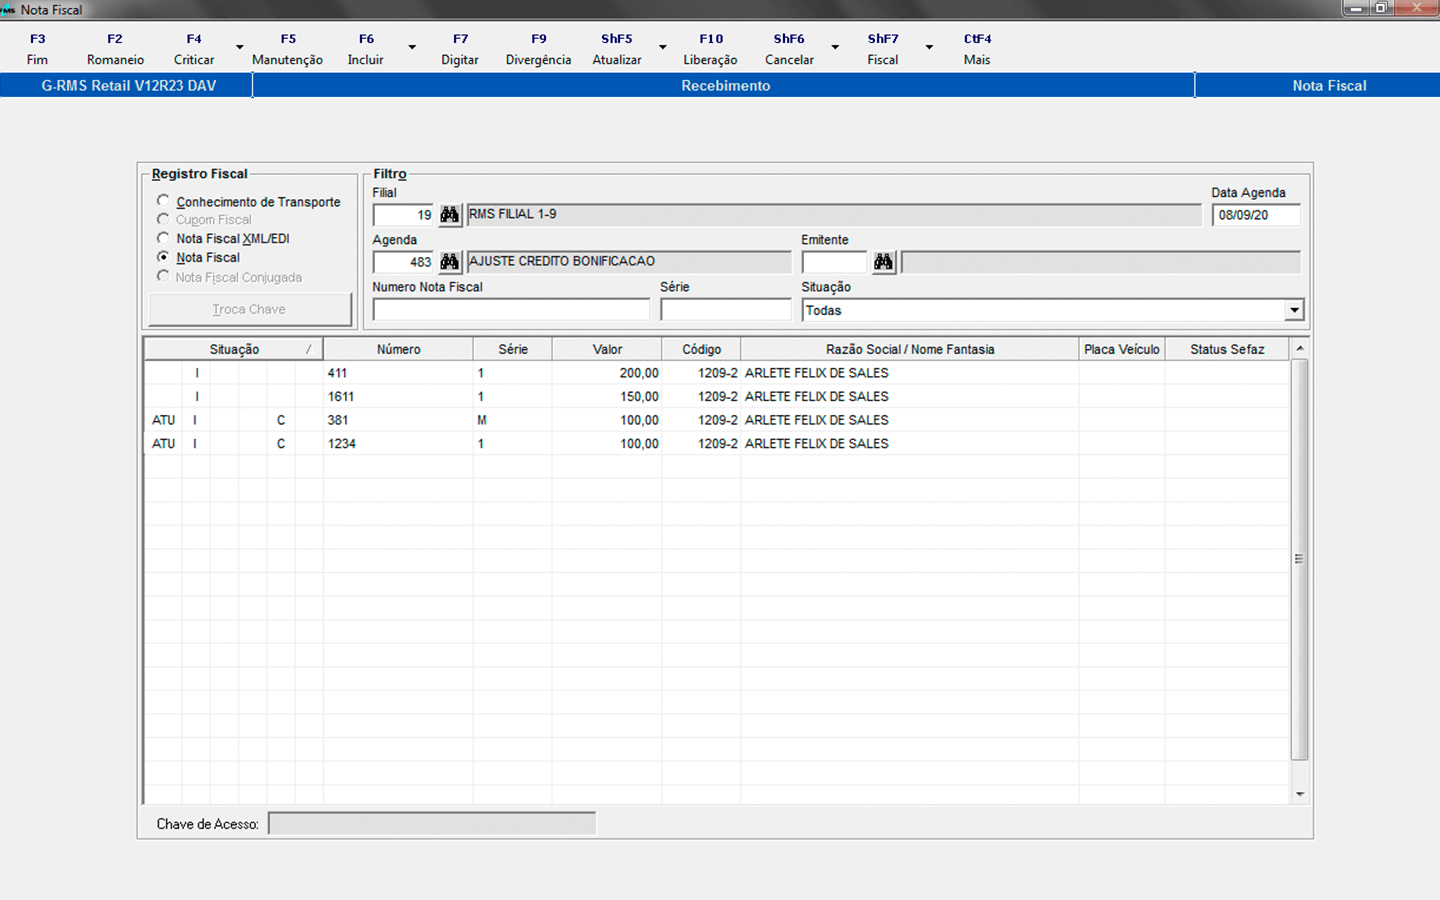
Task: Open F9 Divergência from the toolbar
Action: pos(538,49)
